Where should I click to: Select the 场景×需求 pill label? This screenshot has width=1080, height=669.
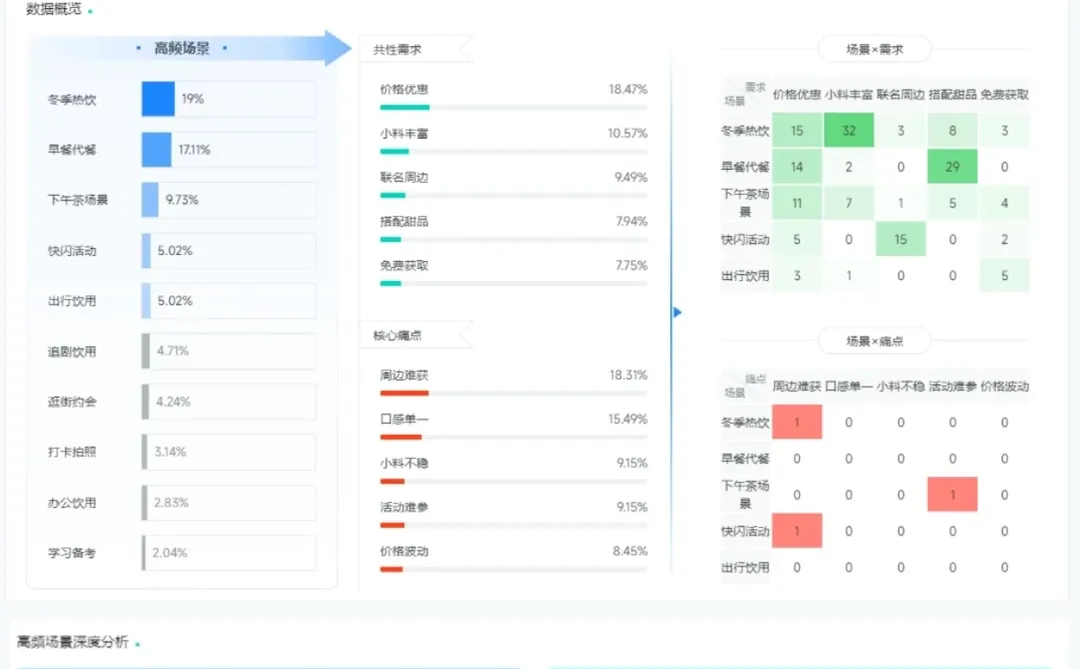(874, 50)
